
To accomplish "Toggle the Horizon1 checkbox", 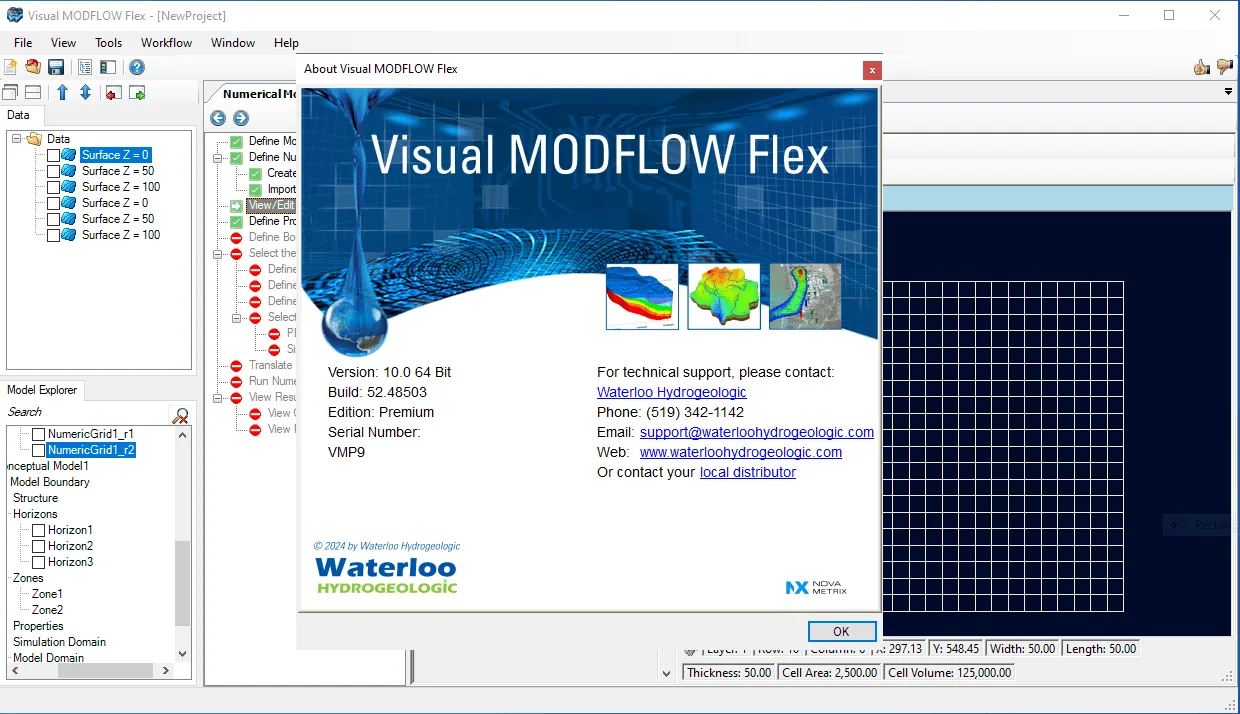I will [38, 530].
